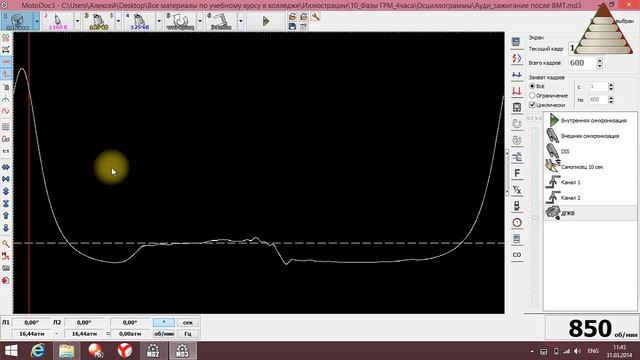The width and height of the screenshot is (640, 360).
Task: Open Windows Start button
Action: 11,351
